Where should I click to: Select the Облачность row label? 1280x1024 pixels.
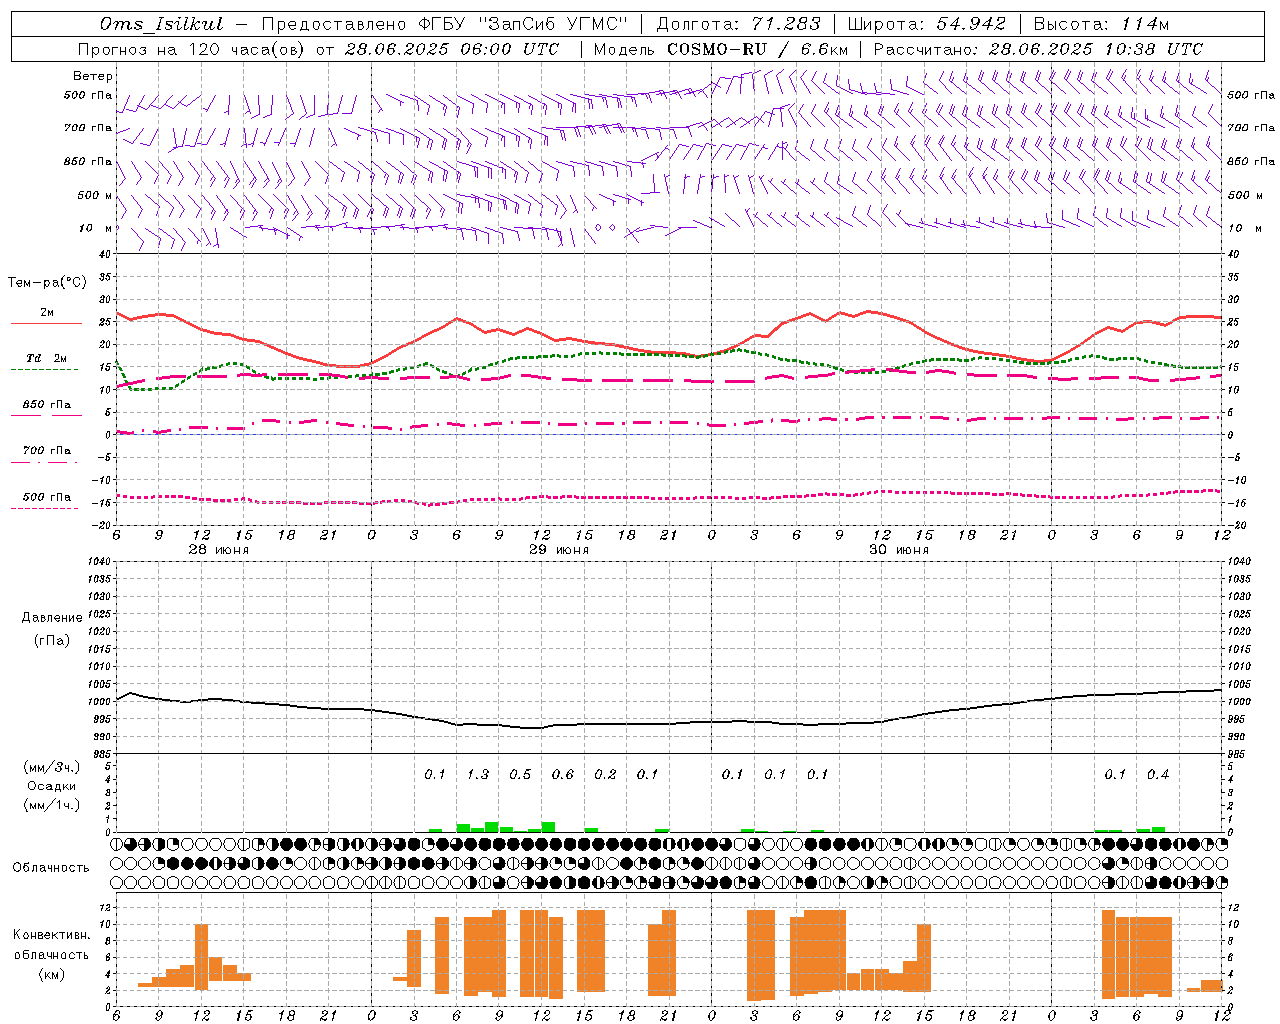point(51,867)
